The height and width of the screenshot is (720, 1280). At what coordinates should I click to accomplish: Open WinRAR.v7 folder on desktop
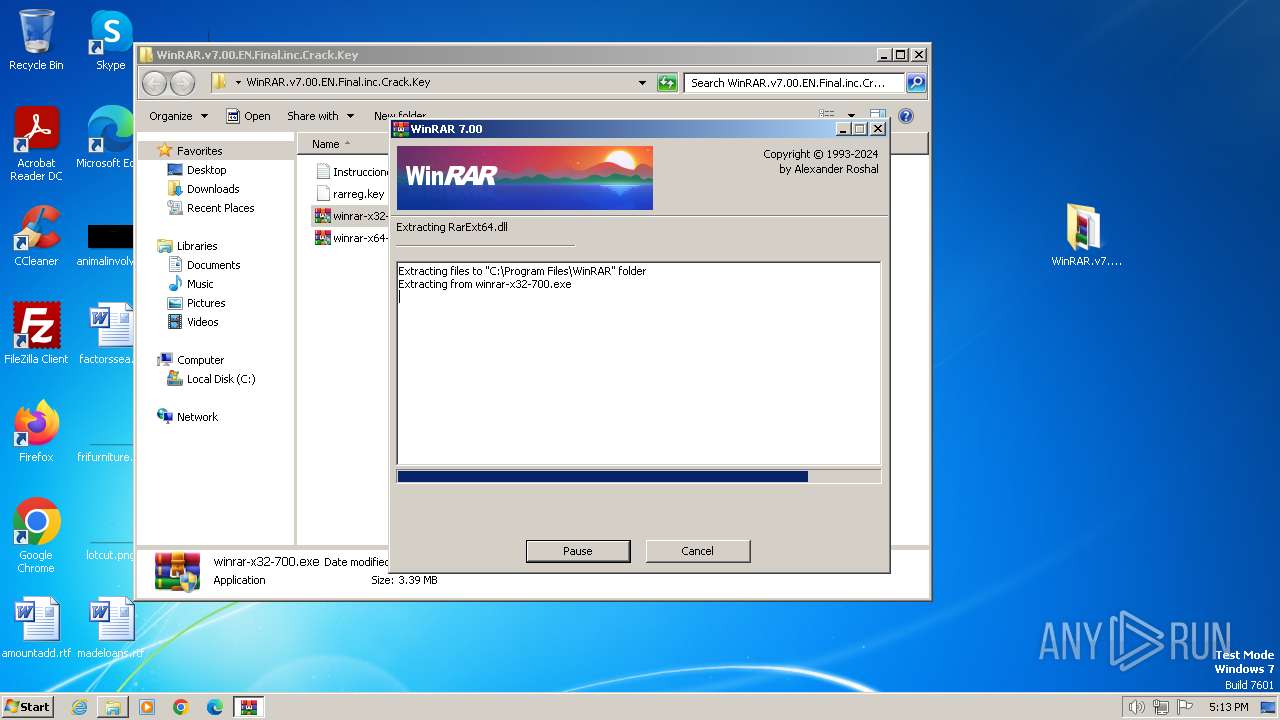tap(1086, 236)
